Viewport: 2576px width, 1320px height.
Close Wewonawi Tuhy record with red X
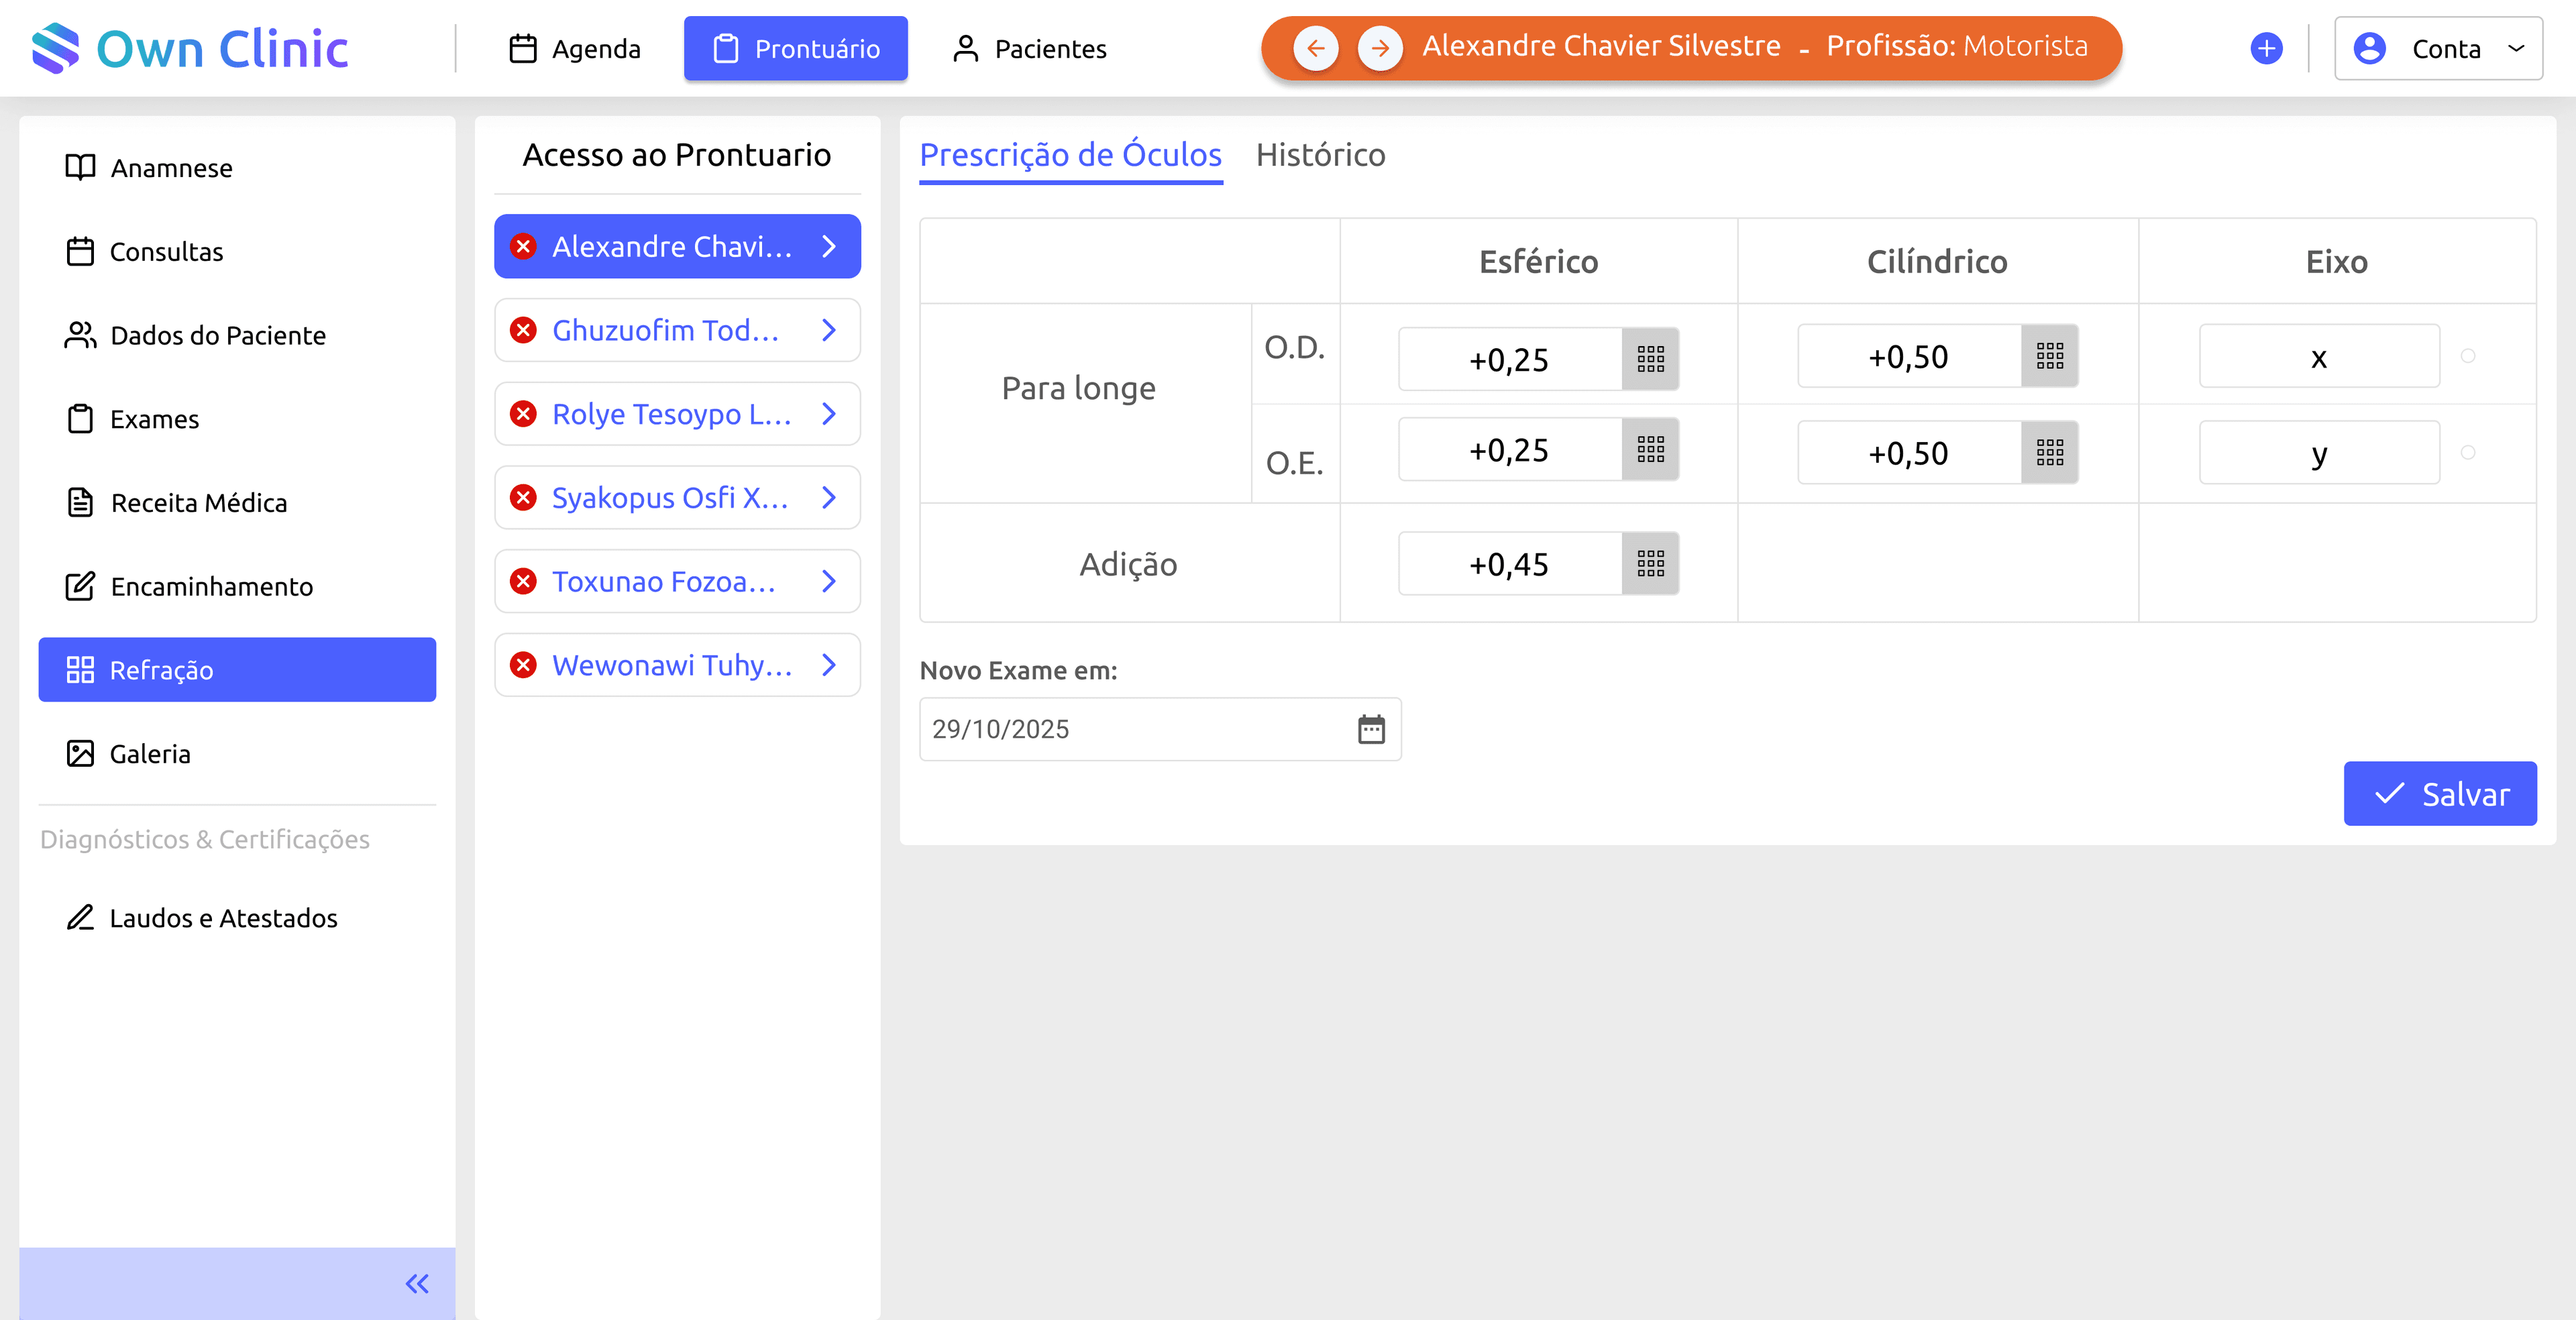523,665
